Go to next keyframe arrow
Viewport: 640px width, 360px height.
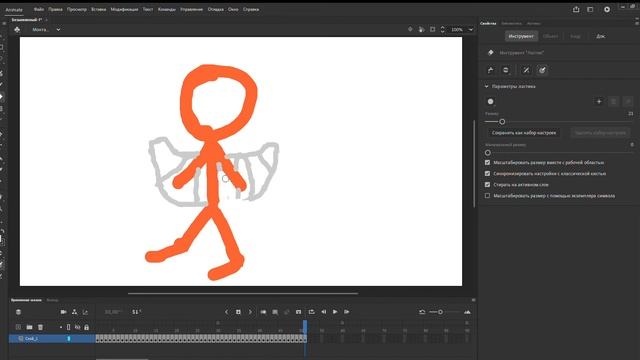(x=250, y=312)
